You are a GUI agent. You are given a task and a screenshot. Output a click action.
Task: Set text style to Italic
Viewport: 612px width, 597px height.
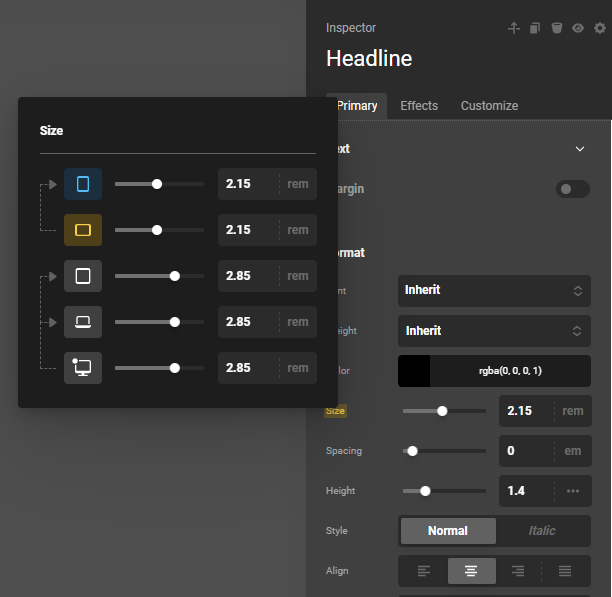coord(542,531)
